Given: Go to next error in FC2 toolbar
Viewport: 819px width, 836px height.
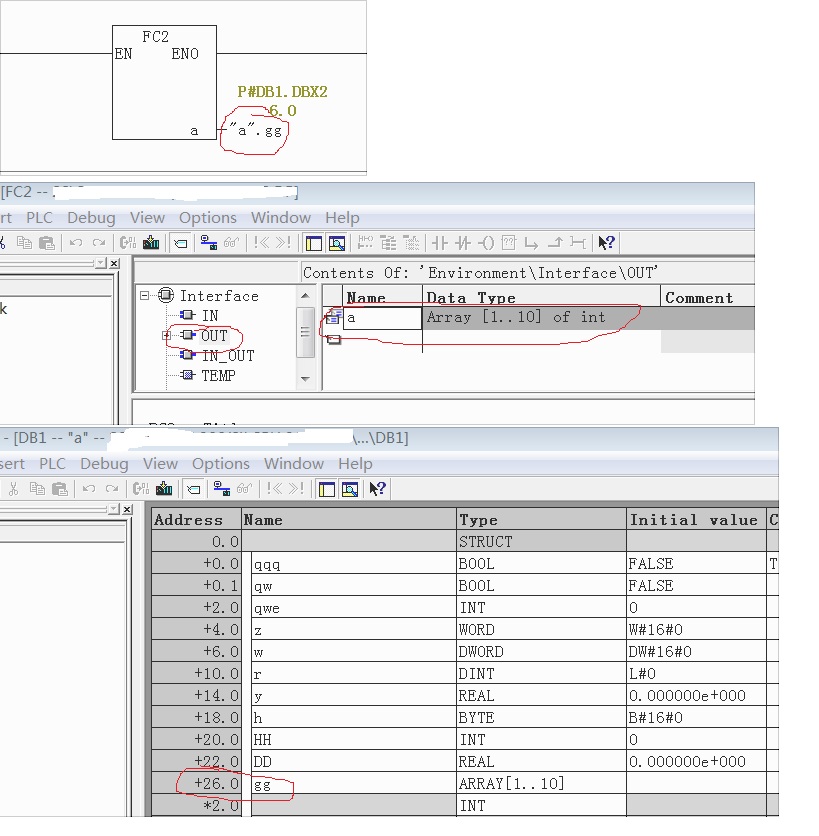Looking at the screenshot, I should tap(283, 243).
